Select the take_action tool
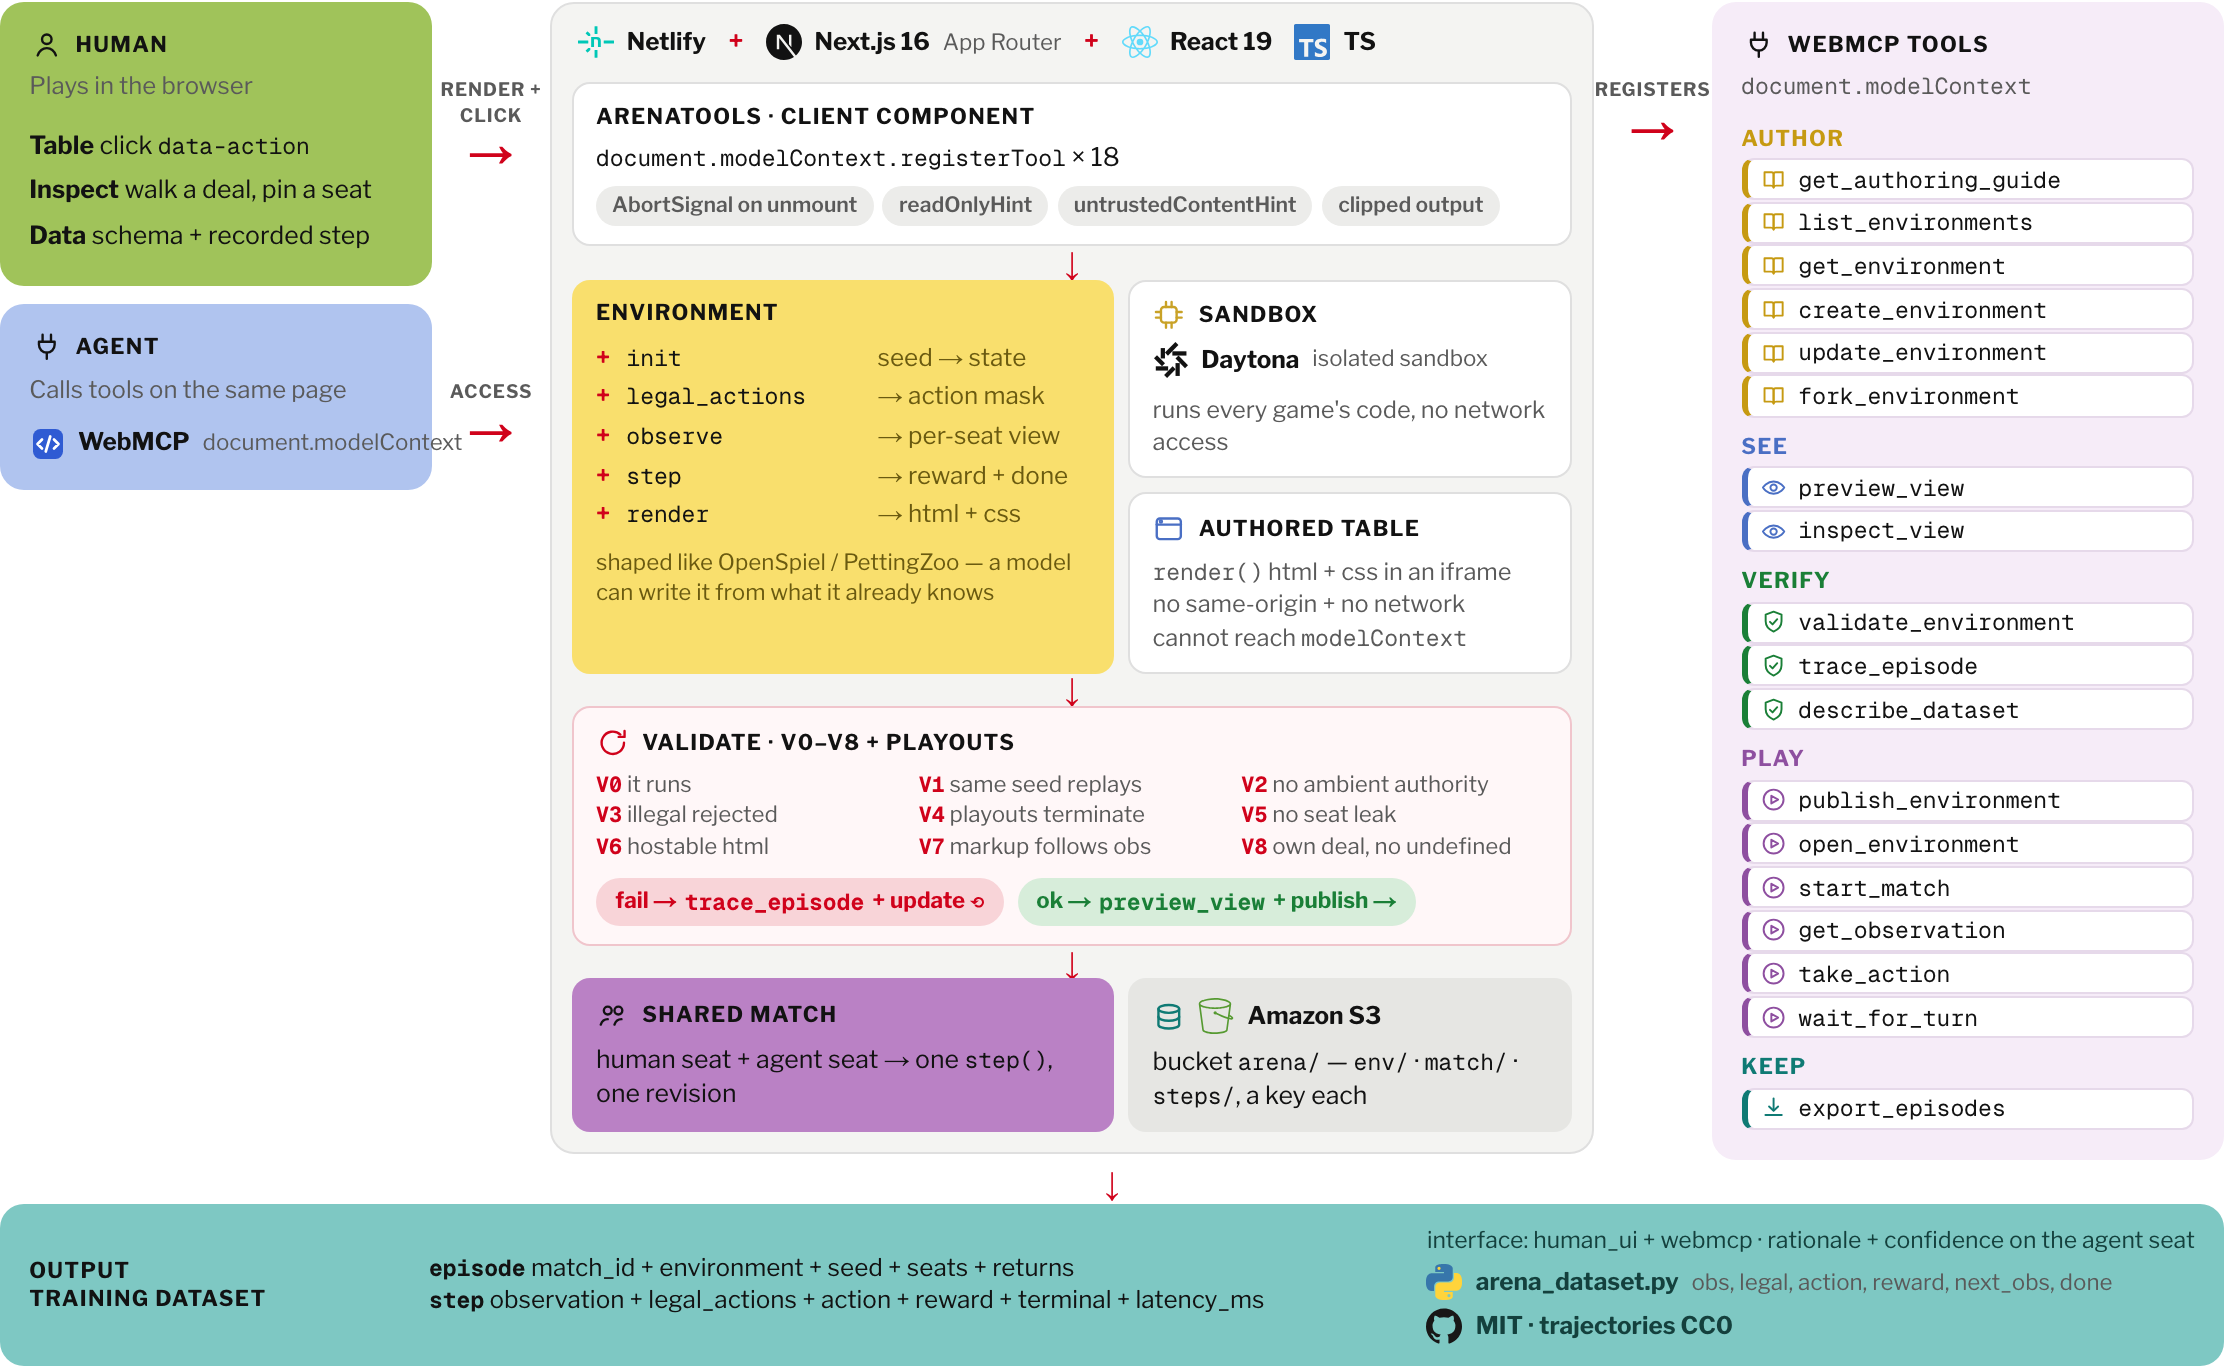This screenshot has height=1368, width=2224. pyautogui.click(x=1967, y=974)
